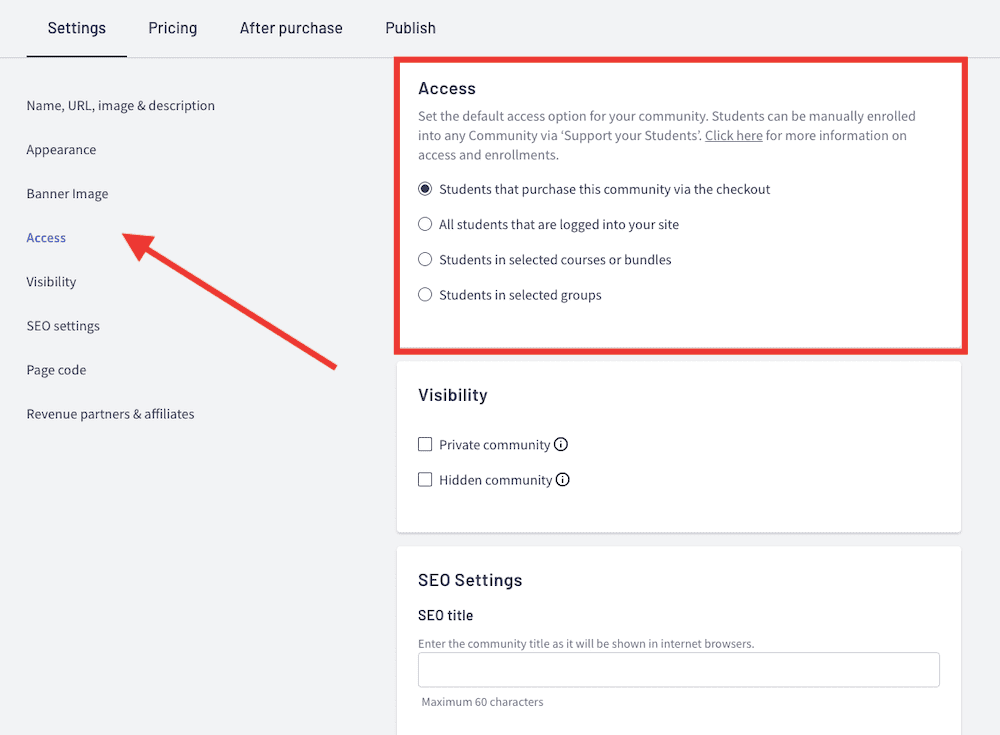Switch to the Pricing tab
This screenshot has width=1000, height=735.
click(172, 28)
